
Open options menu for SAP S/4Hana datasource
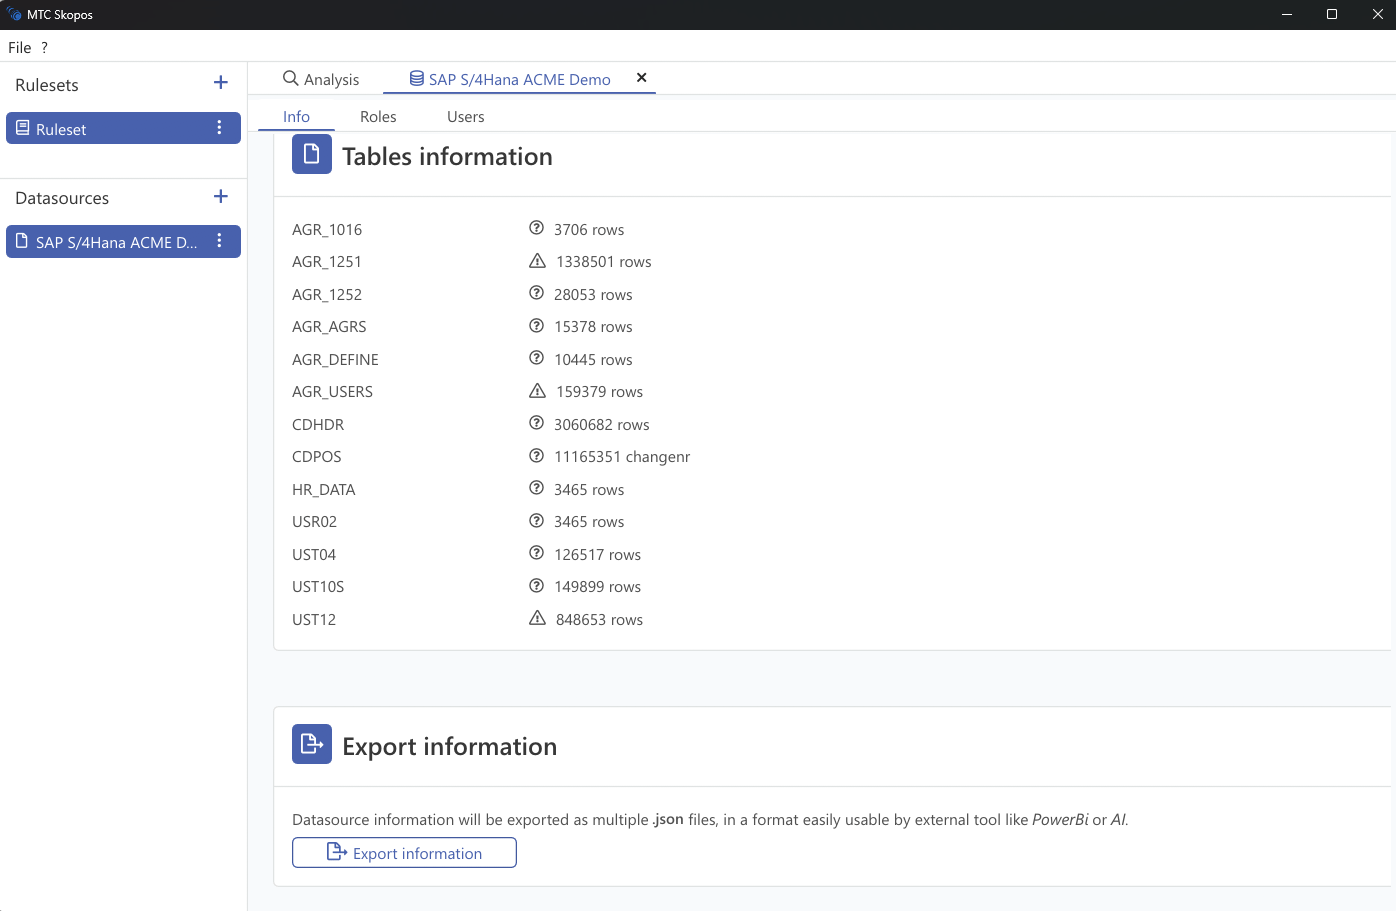click(x=219, y=241)
